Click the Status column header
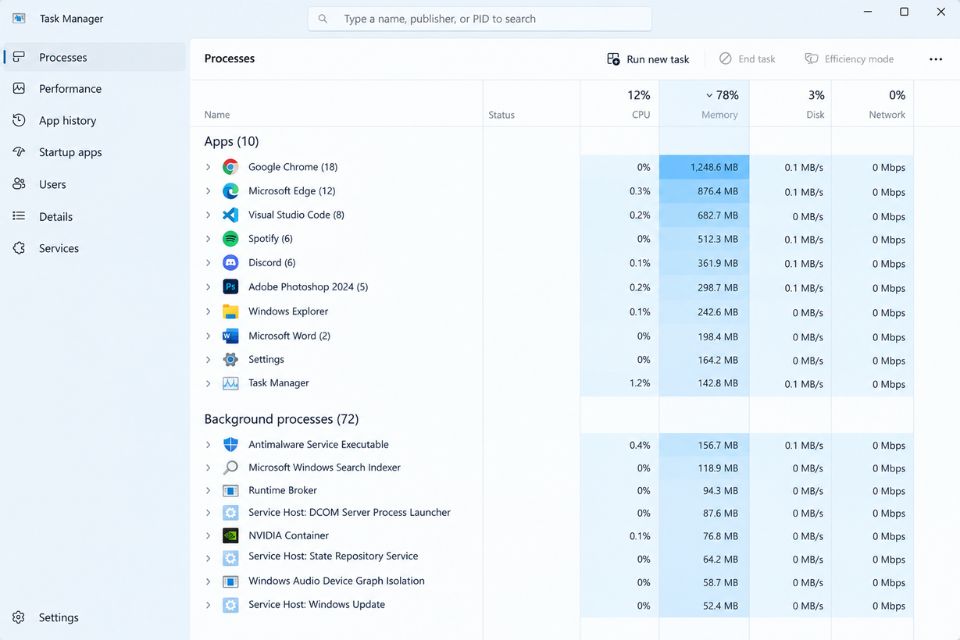The width and height of the screenshot is (960, 640). 531,104
